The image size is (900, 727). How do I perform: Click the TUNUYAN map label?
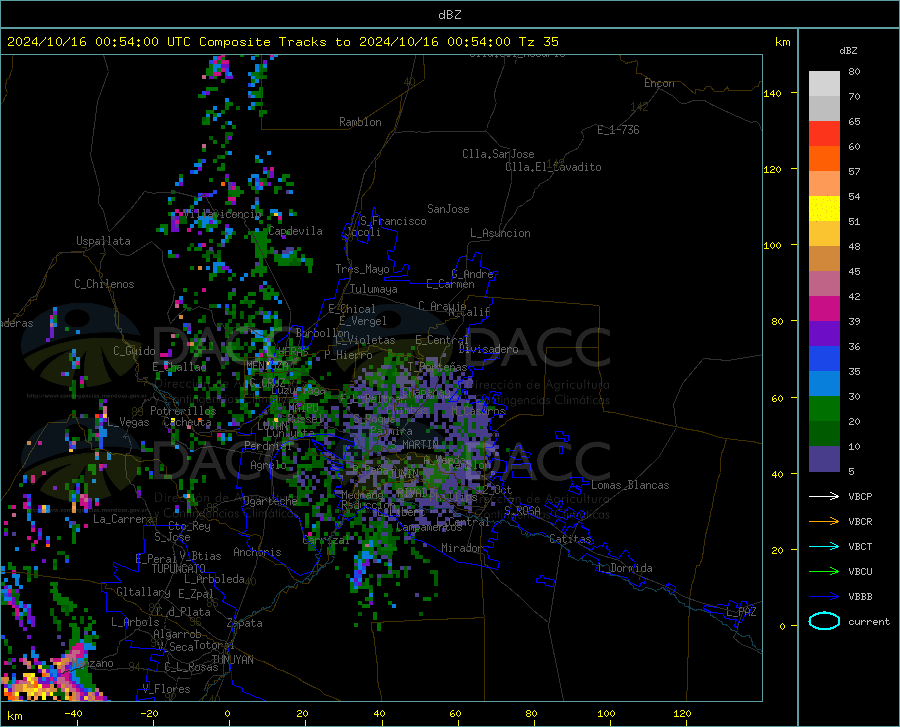click(x=232, y=660)
